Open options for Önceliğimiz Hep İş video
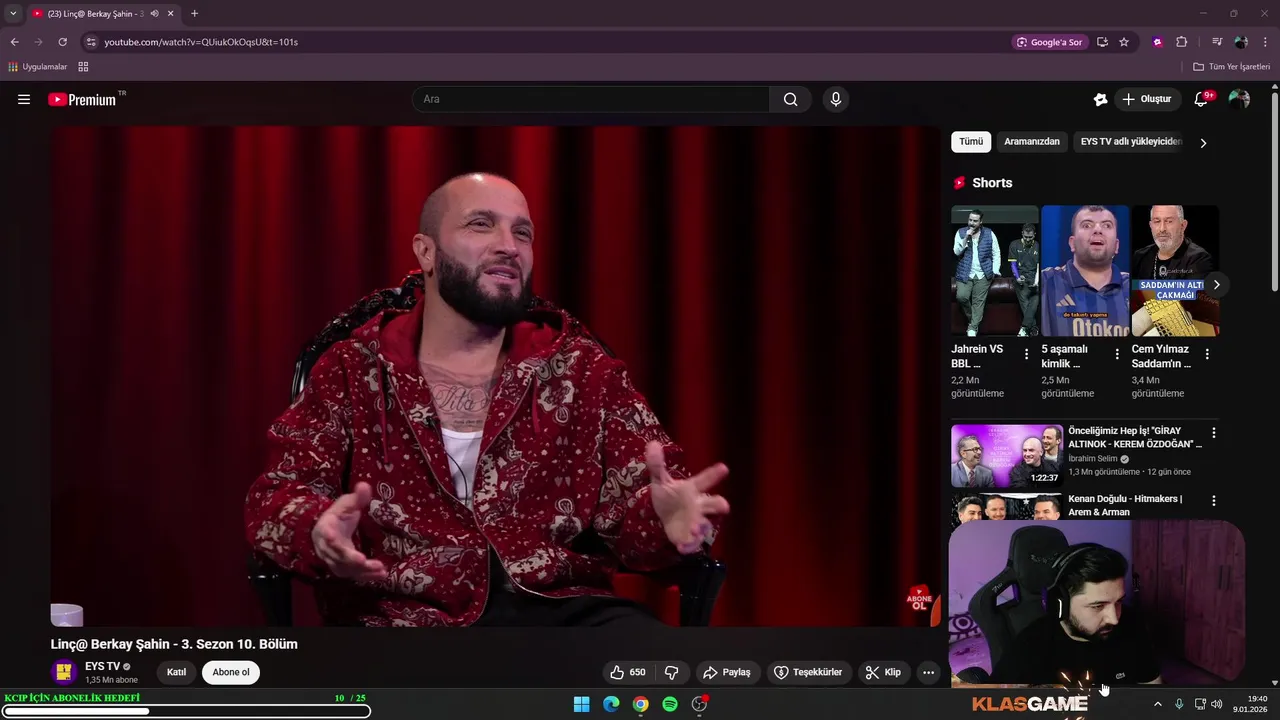Viewport: 1280px width, 720px height. point(1214,433)
